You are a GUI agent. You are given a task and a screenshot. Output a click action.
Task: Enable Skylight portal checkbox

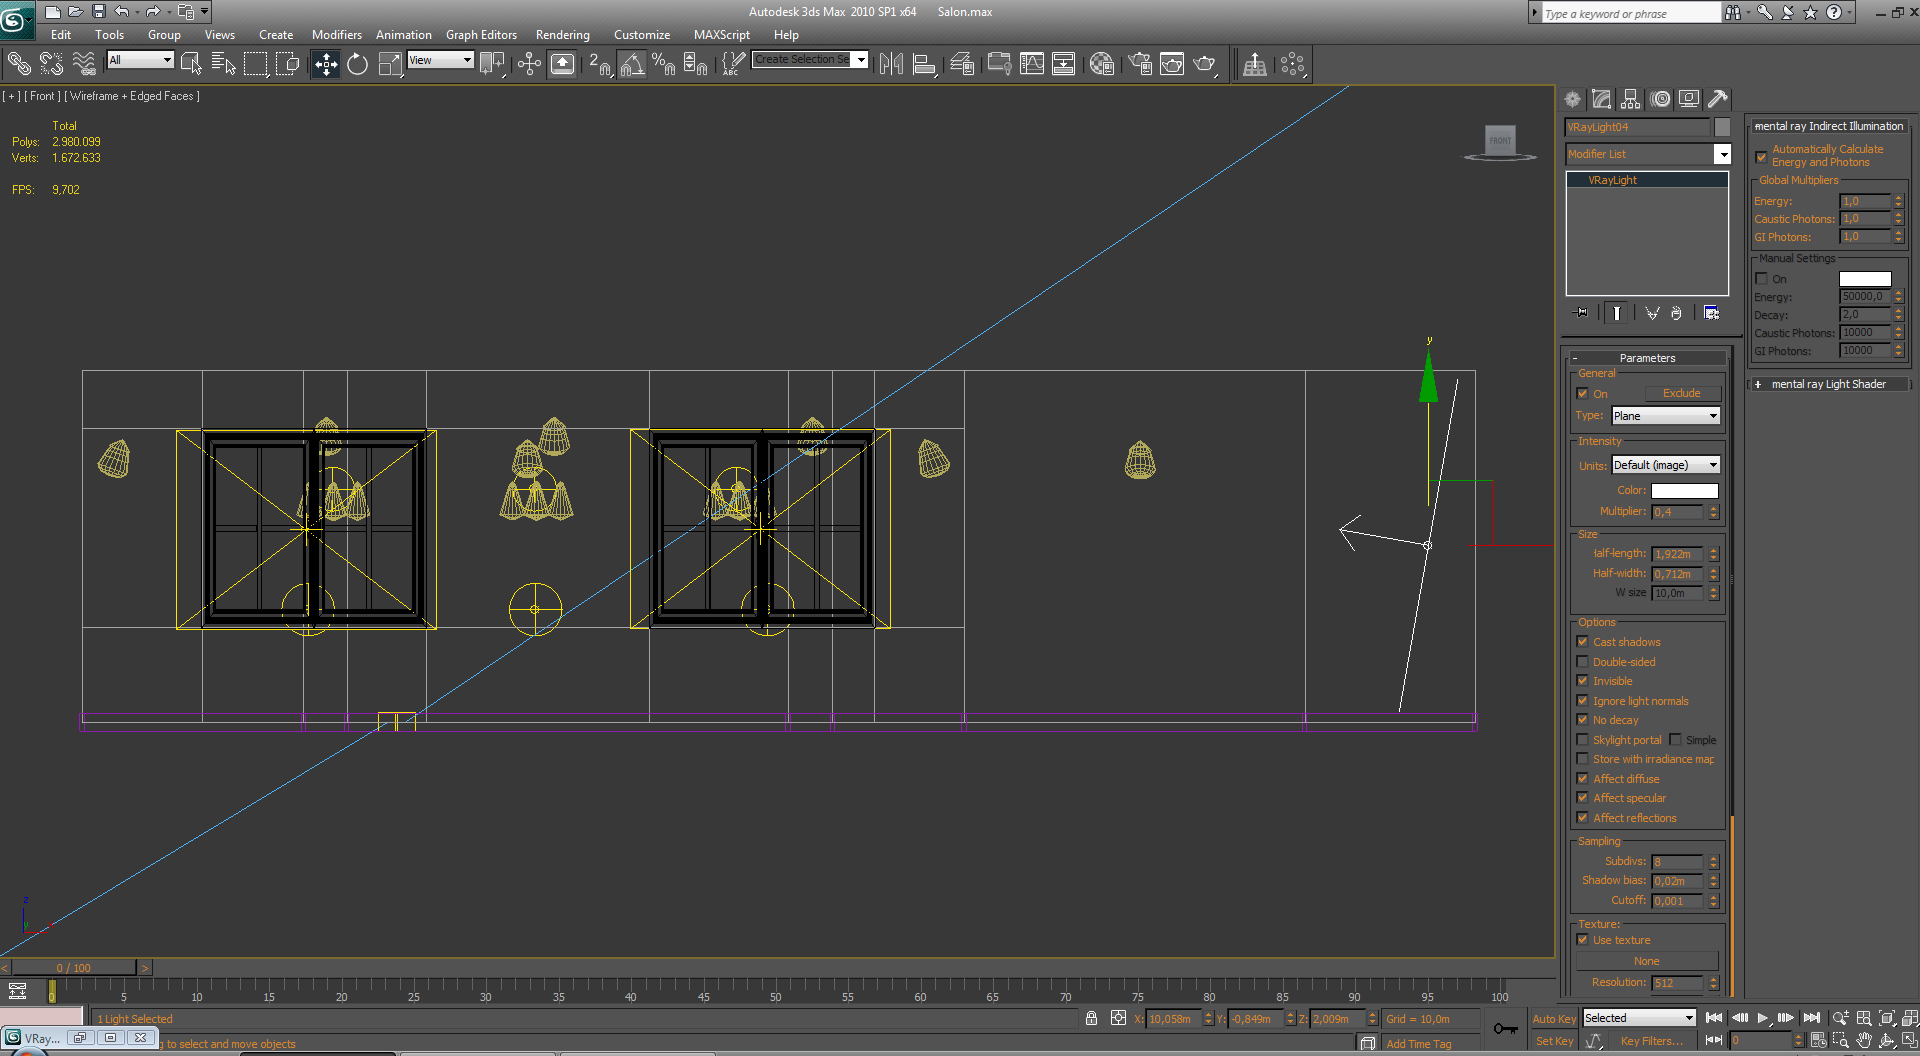(1582, 740)
